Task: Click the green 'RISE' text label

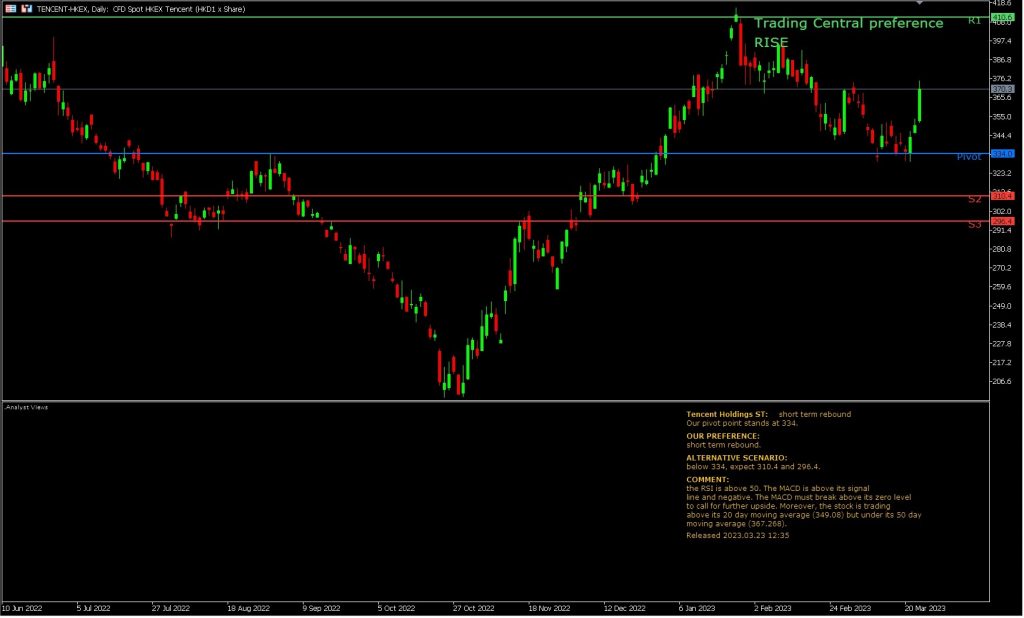Action: pyautogui.click(x=771, y=42)
